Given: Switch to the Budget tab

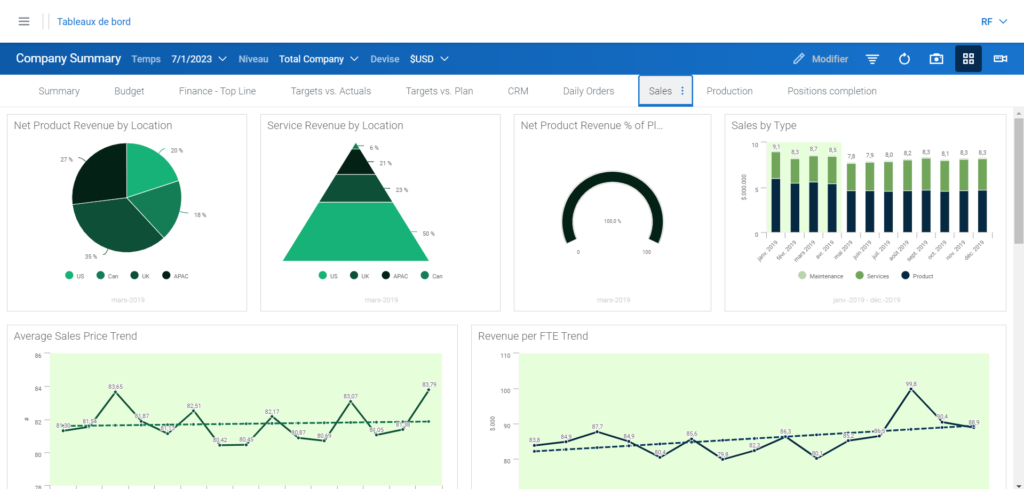Looking at the screenshot, I should (x=129, y=91).
